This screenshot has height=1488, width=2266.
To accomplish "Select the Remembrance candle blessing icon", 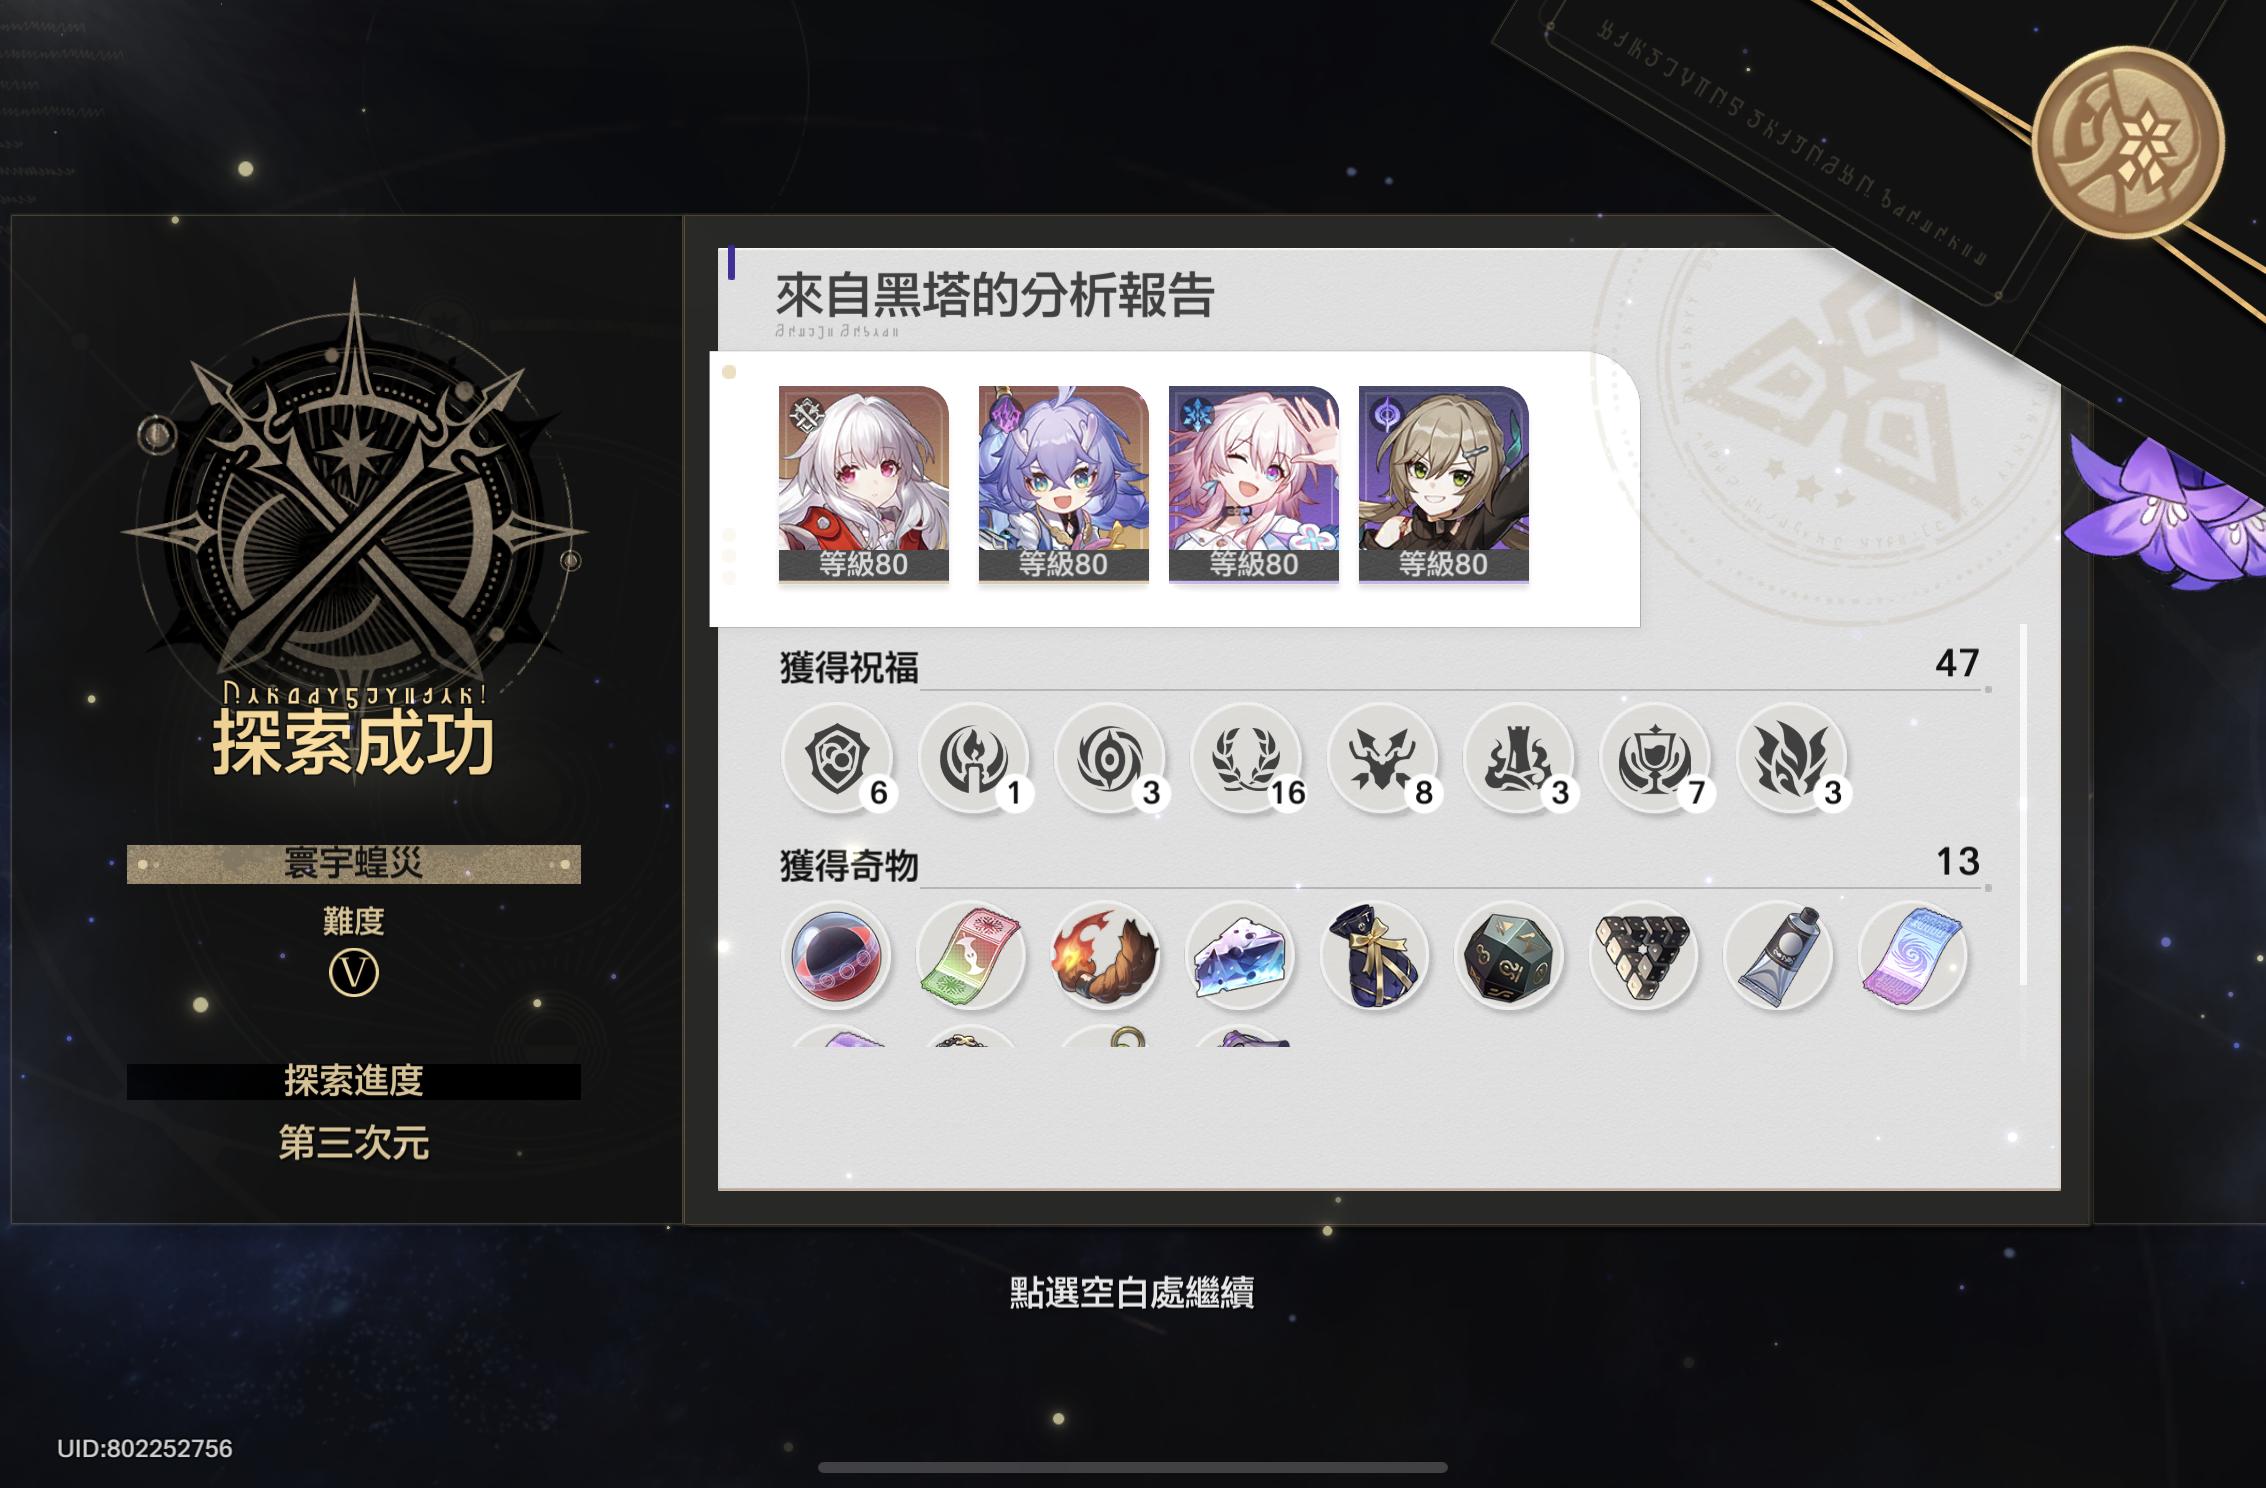I will tap(973, 758).
